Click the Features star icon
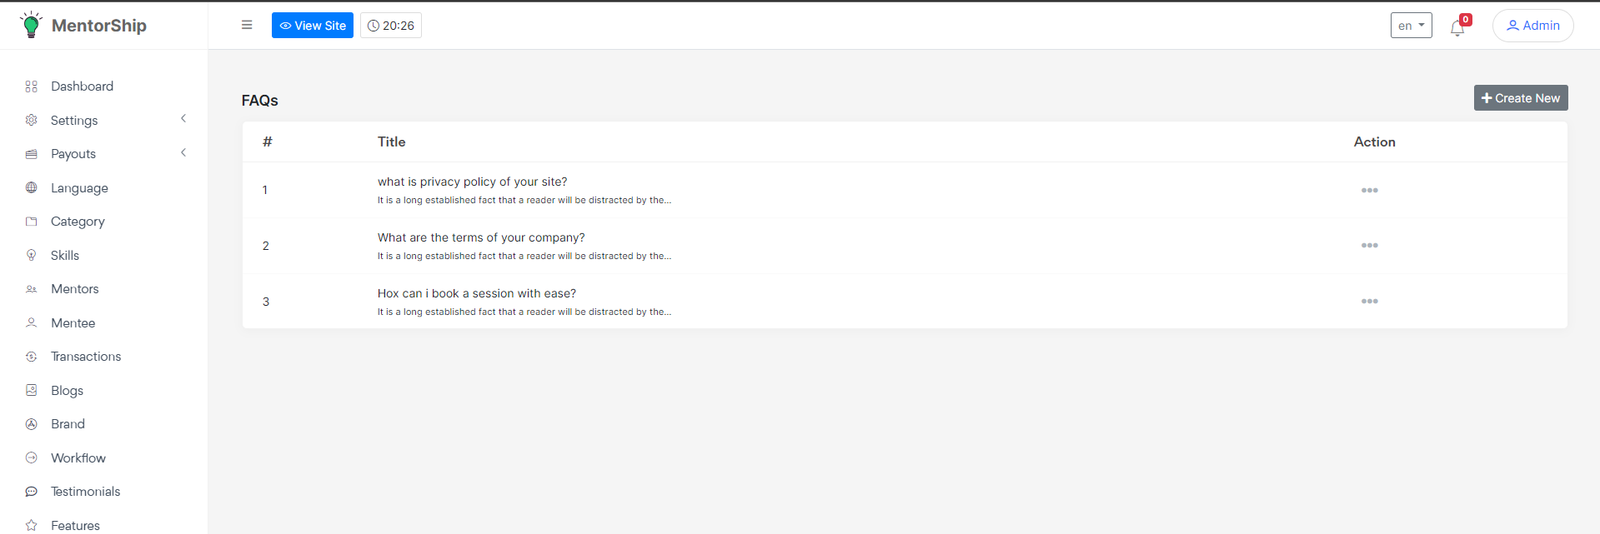 tap(31, 525)
